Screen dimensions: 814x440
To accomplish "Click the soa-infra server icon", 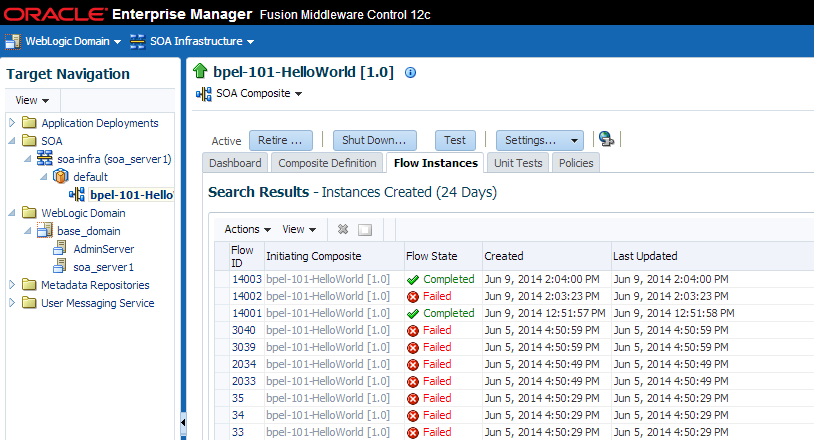I will click(x=45, y=158).
